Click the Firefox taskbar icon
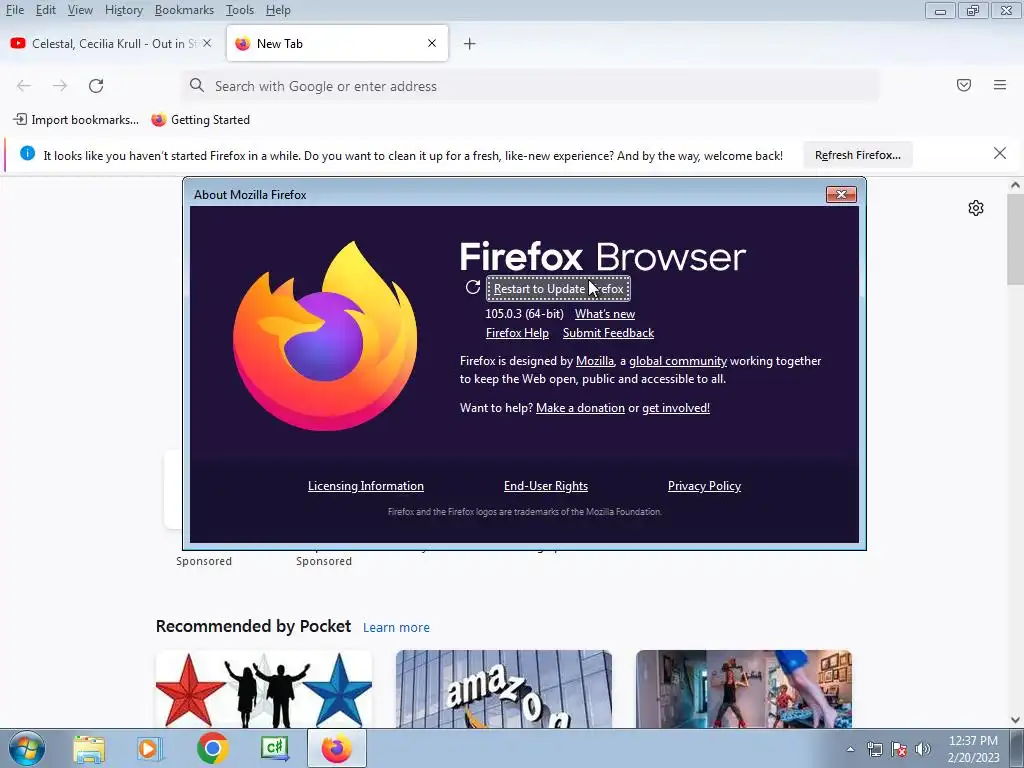1024x768 pixels. (x=336, y=748)
